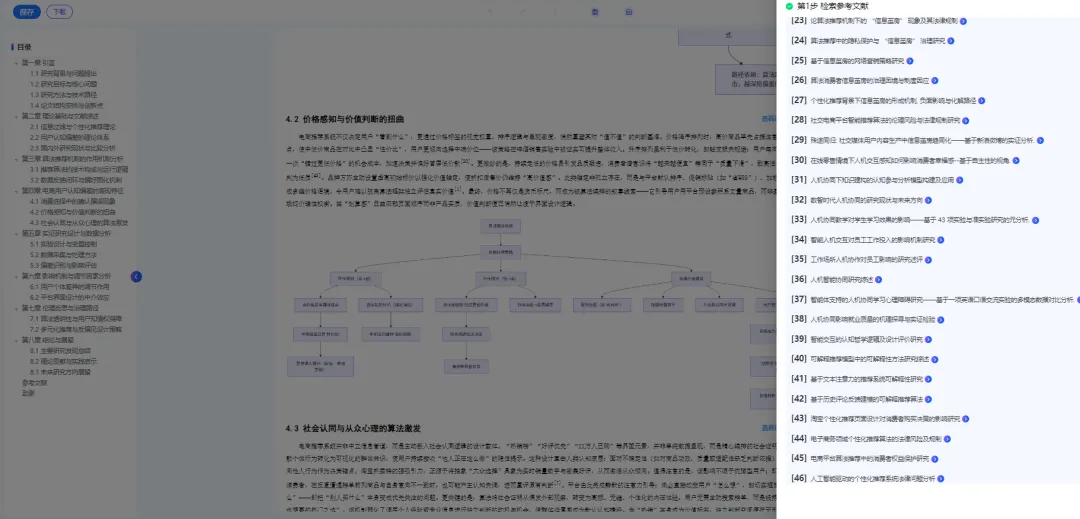Click the blue arrow icon beside reference [42]
Image resolution: width=1080 pixels, height=519 pixels.
(928, 399)
